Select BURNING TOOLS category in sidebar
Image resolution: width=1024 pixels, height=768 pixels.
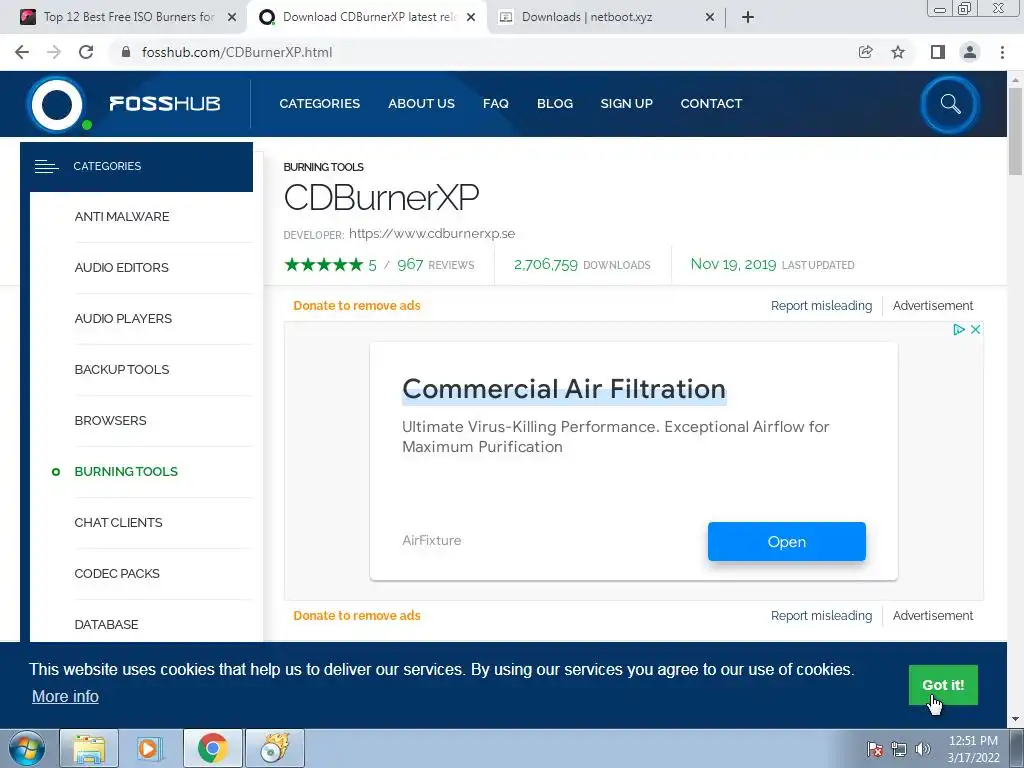126,472
